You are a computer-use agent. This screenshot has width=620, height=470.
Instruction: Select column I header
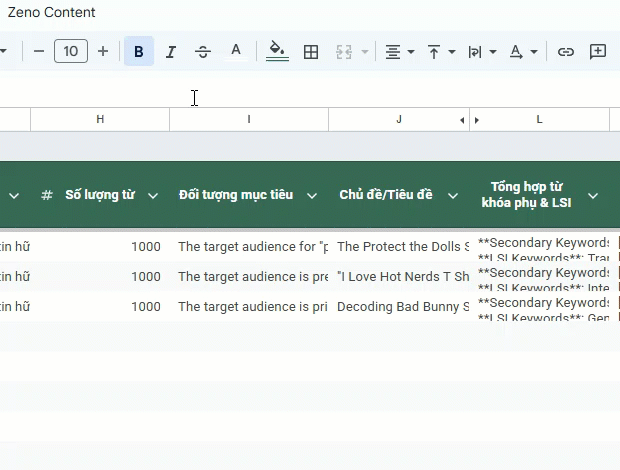point(249,120)
